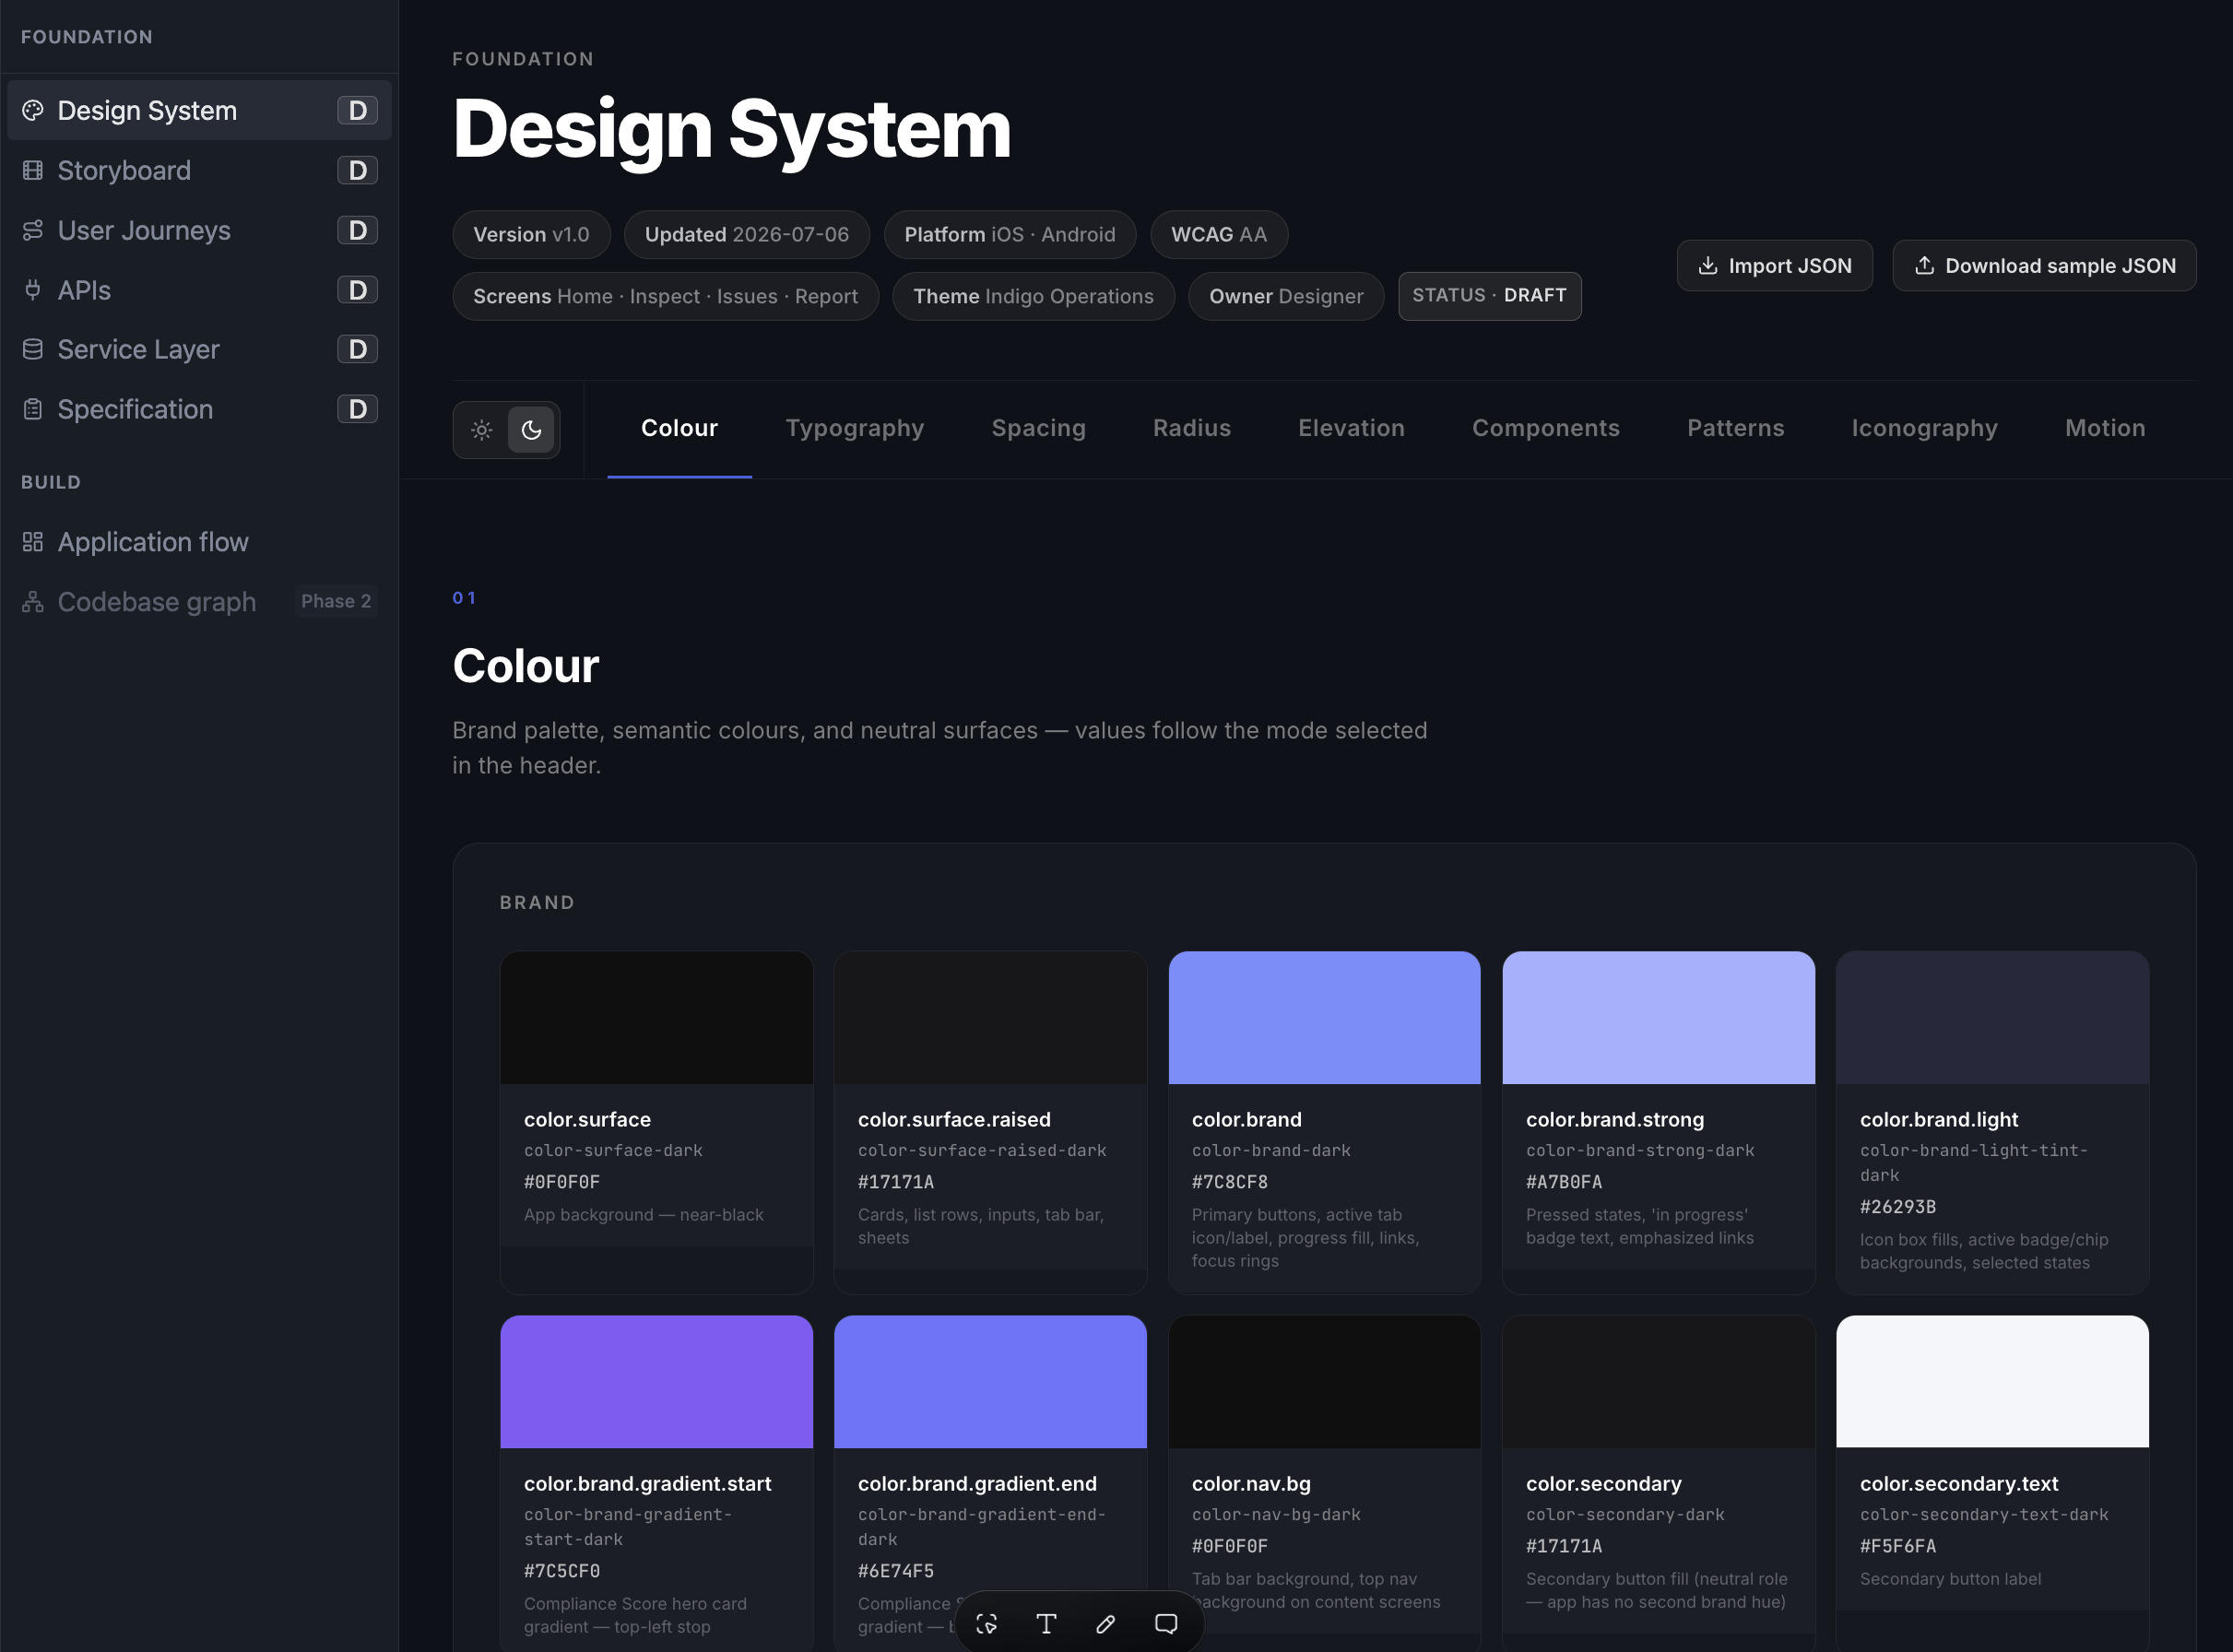Image resolution: width=2233 pixels, height=1652 pixels.
Task: Select the pencil annotate tool
Action: coord(1106,1624)
